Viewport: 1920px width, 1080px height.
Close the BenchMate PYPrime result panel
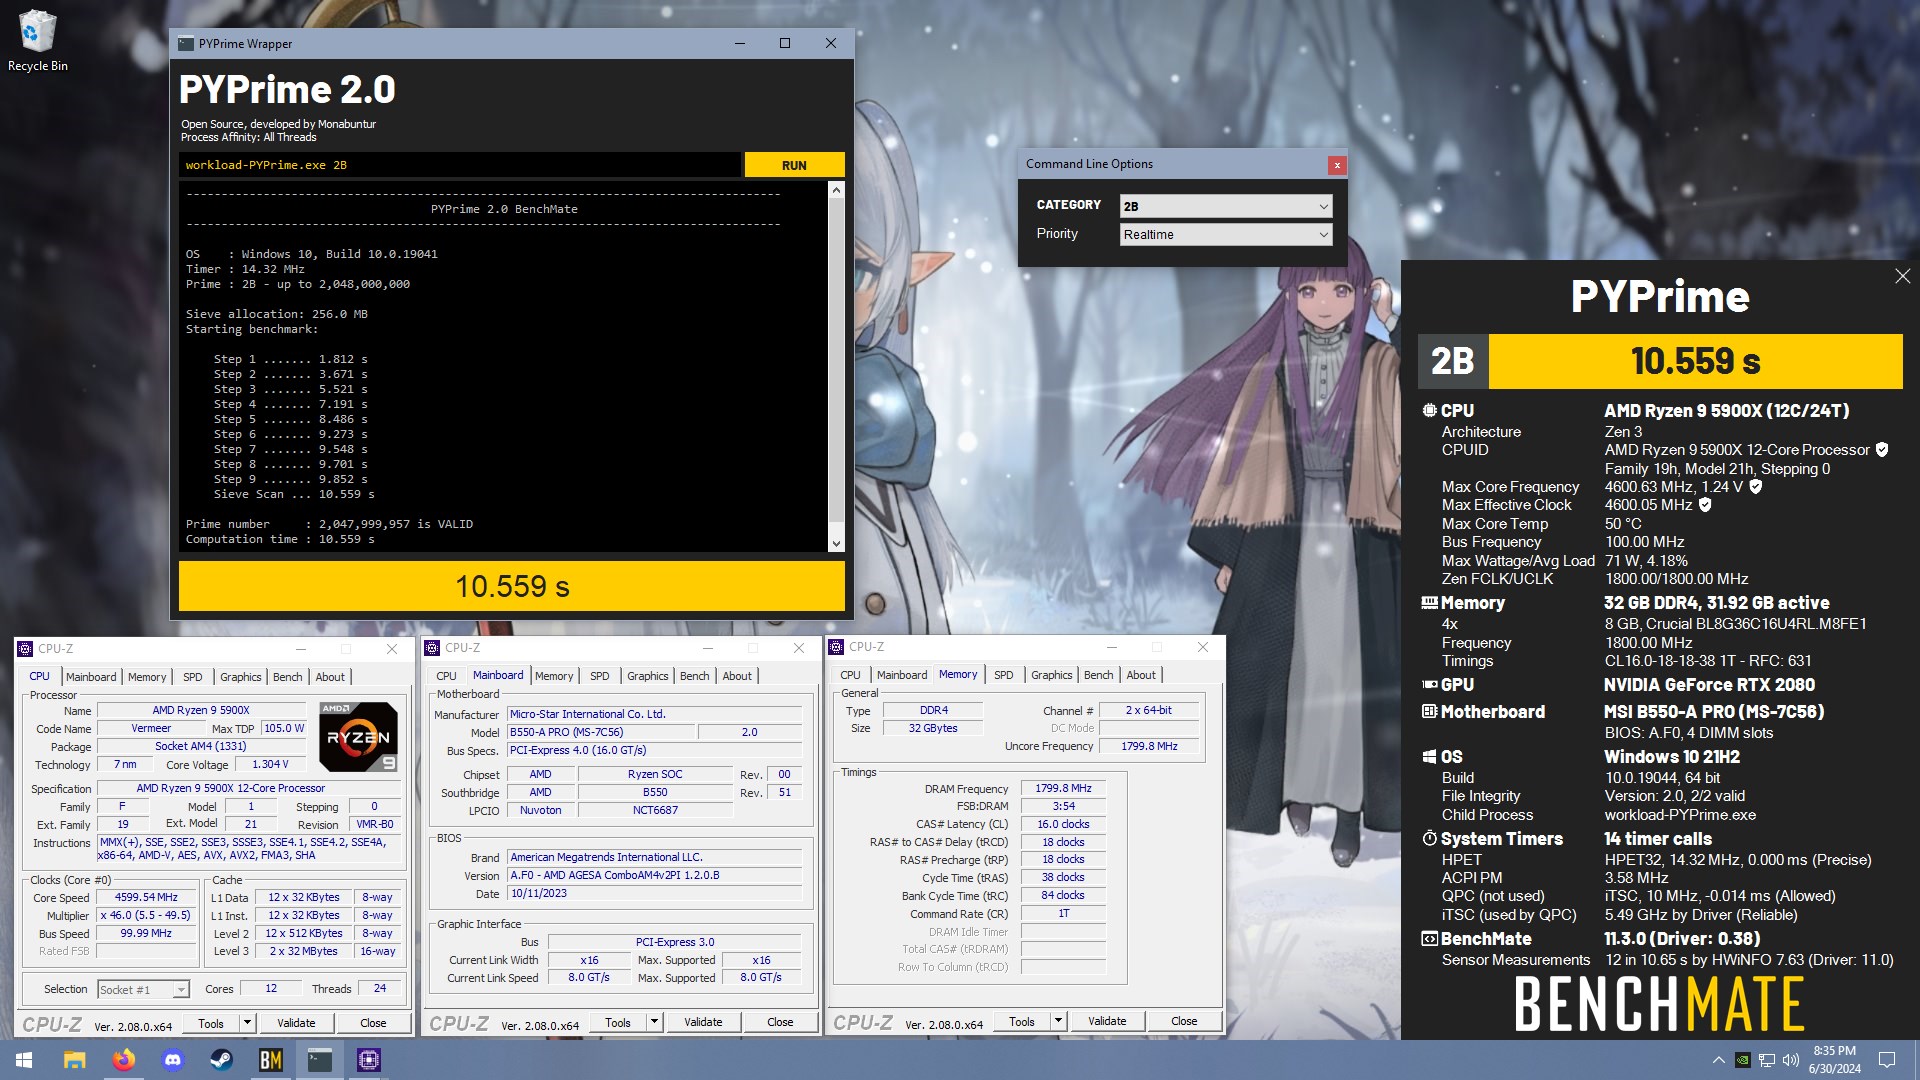[x=1902, y=276]
